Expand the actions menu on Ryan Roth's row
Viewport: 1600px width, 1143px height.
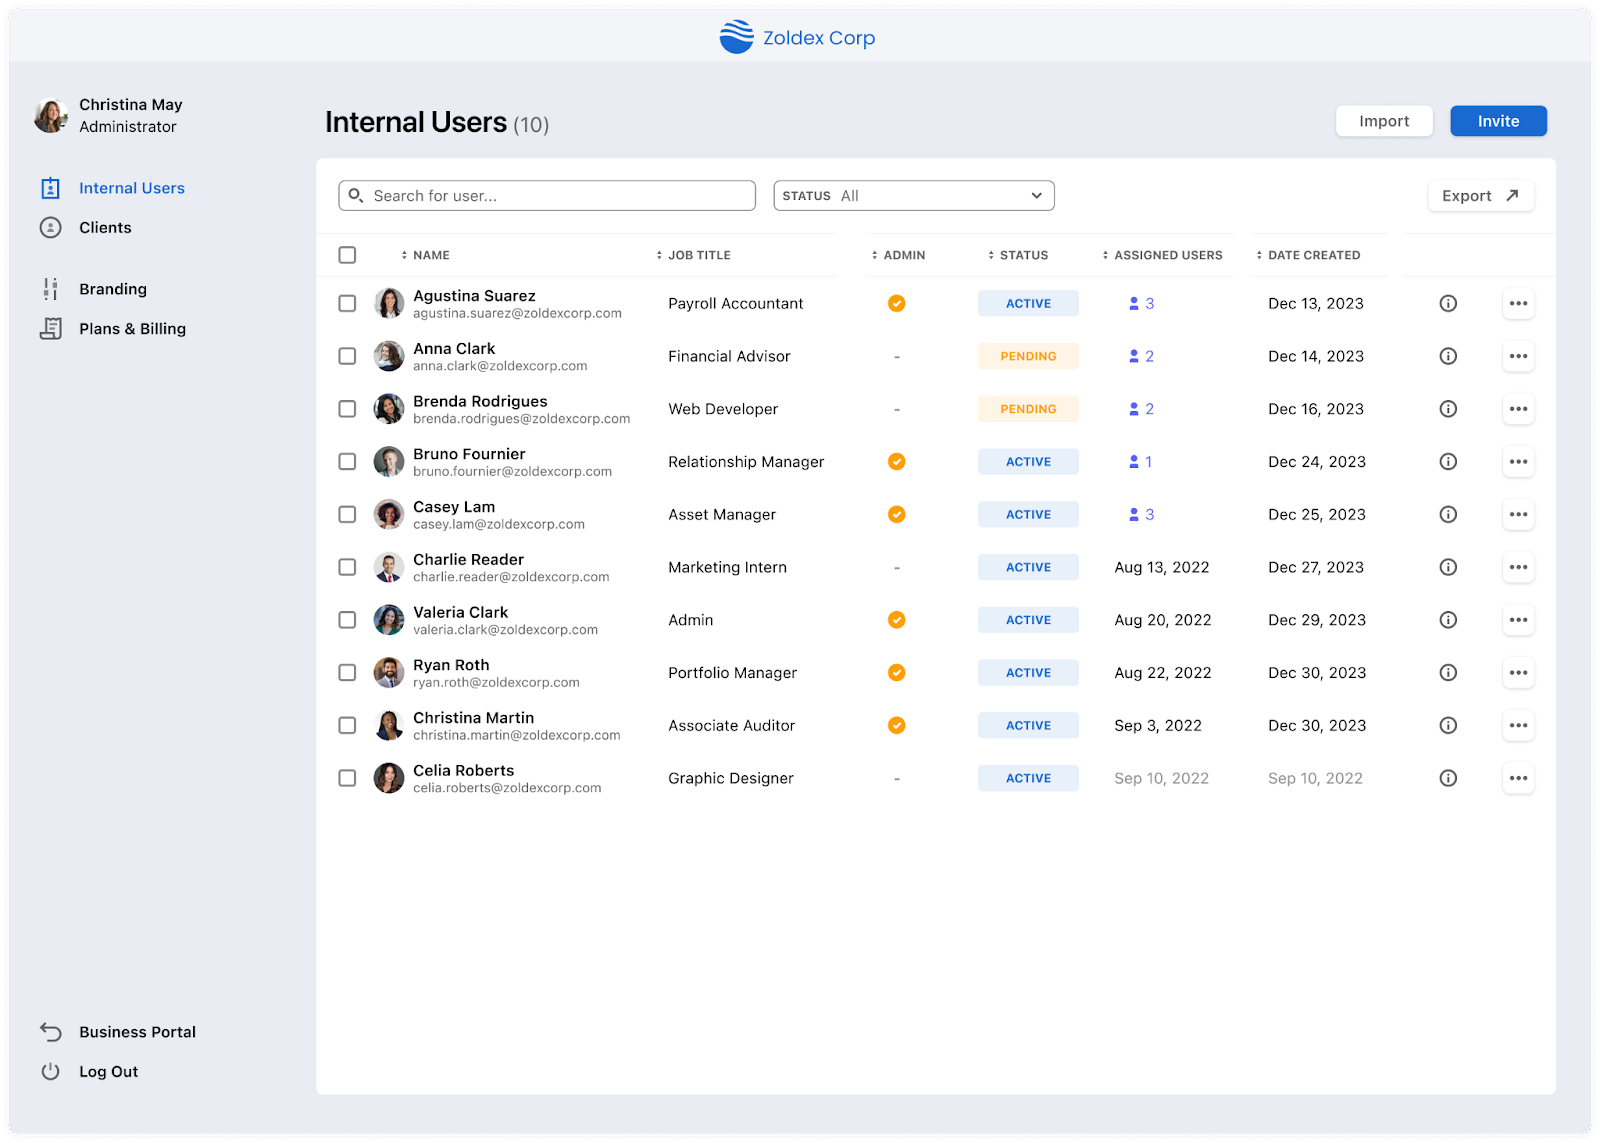(x=1518, y=672)
